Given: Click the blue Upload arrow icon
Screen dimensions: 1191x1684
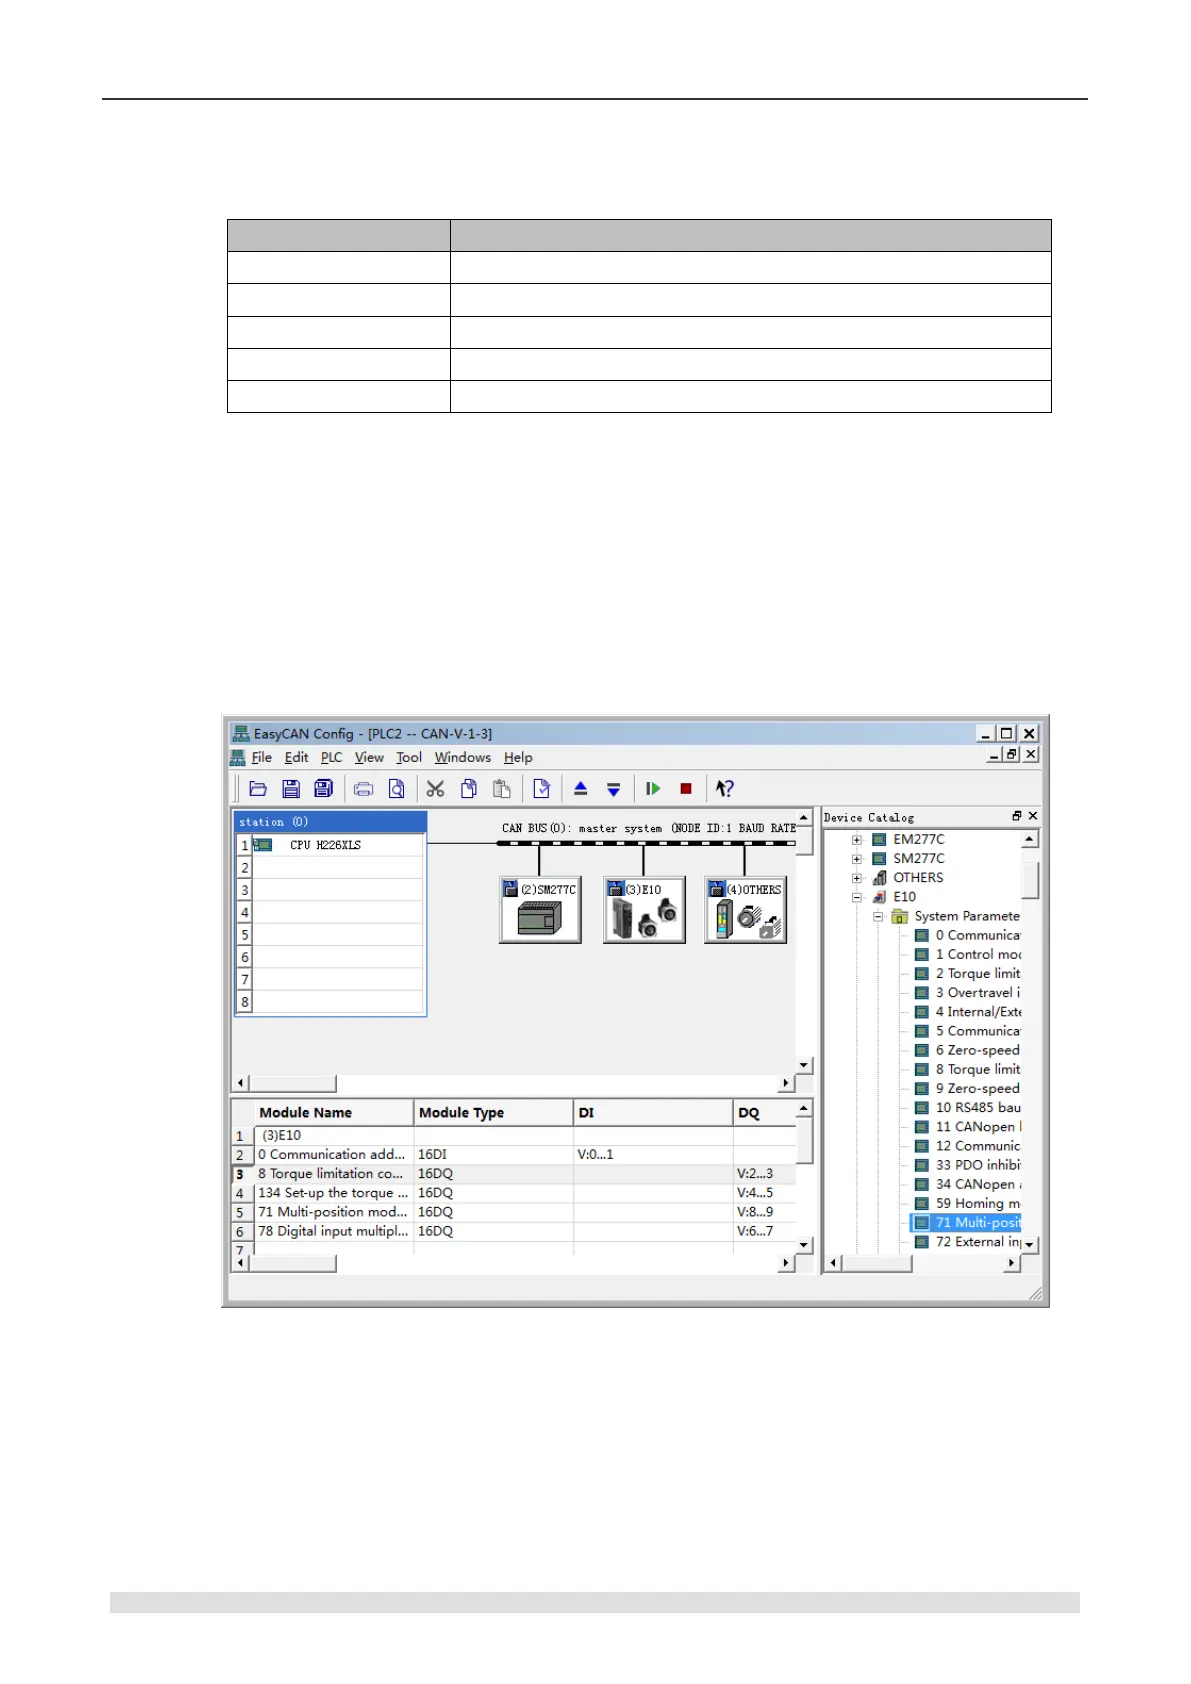Looking at the screenshot, I should tap(580, 789).
